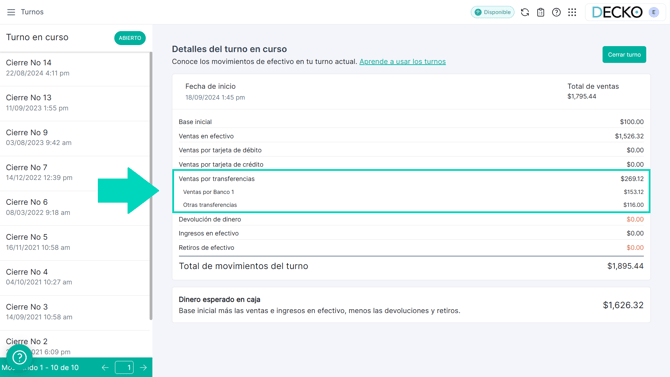Screen dimensions: 670x377
Task: Select Ventas por tarjeta de crédito row
Action: (411, 164)
